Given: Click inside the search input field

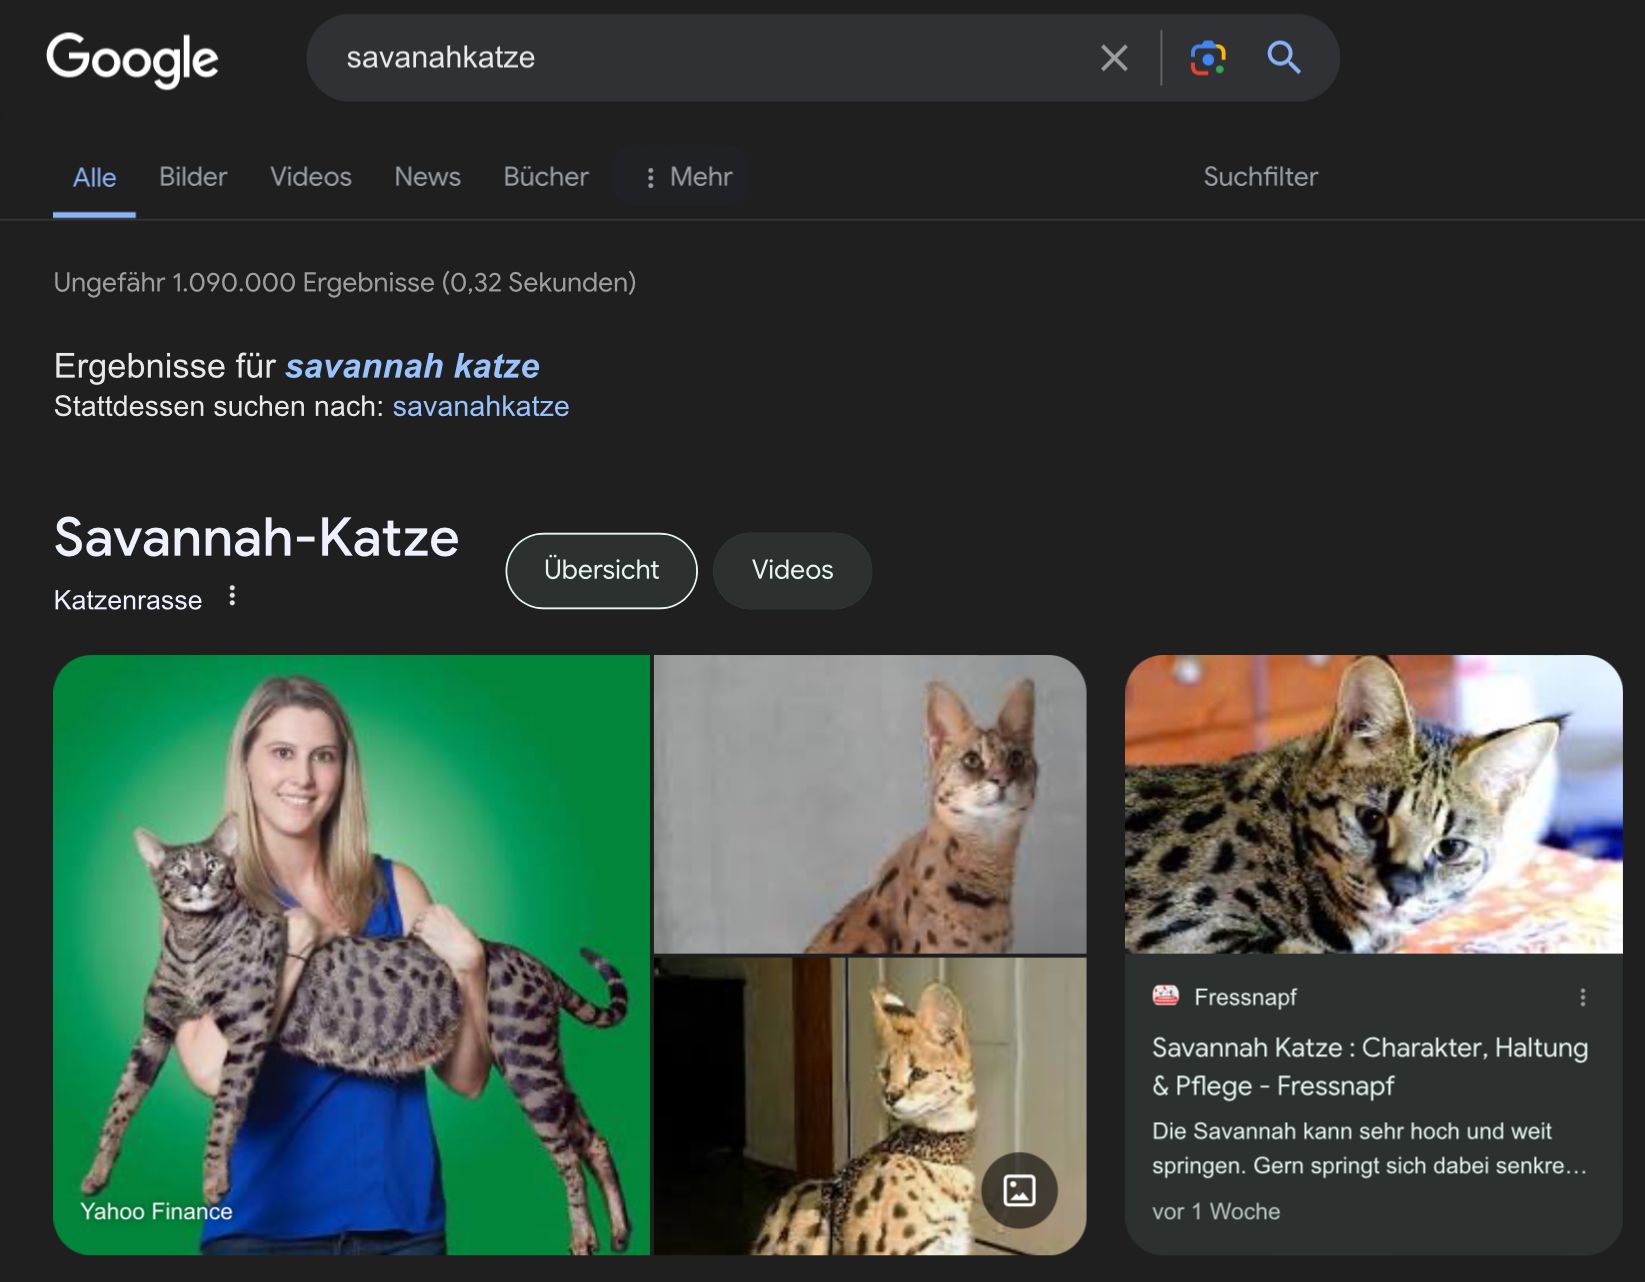Looking at the screenshot, I should tap(700, 58).
